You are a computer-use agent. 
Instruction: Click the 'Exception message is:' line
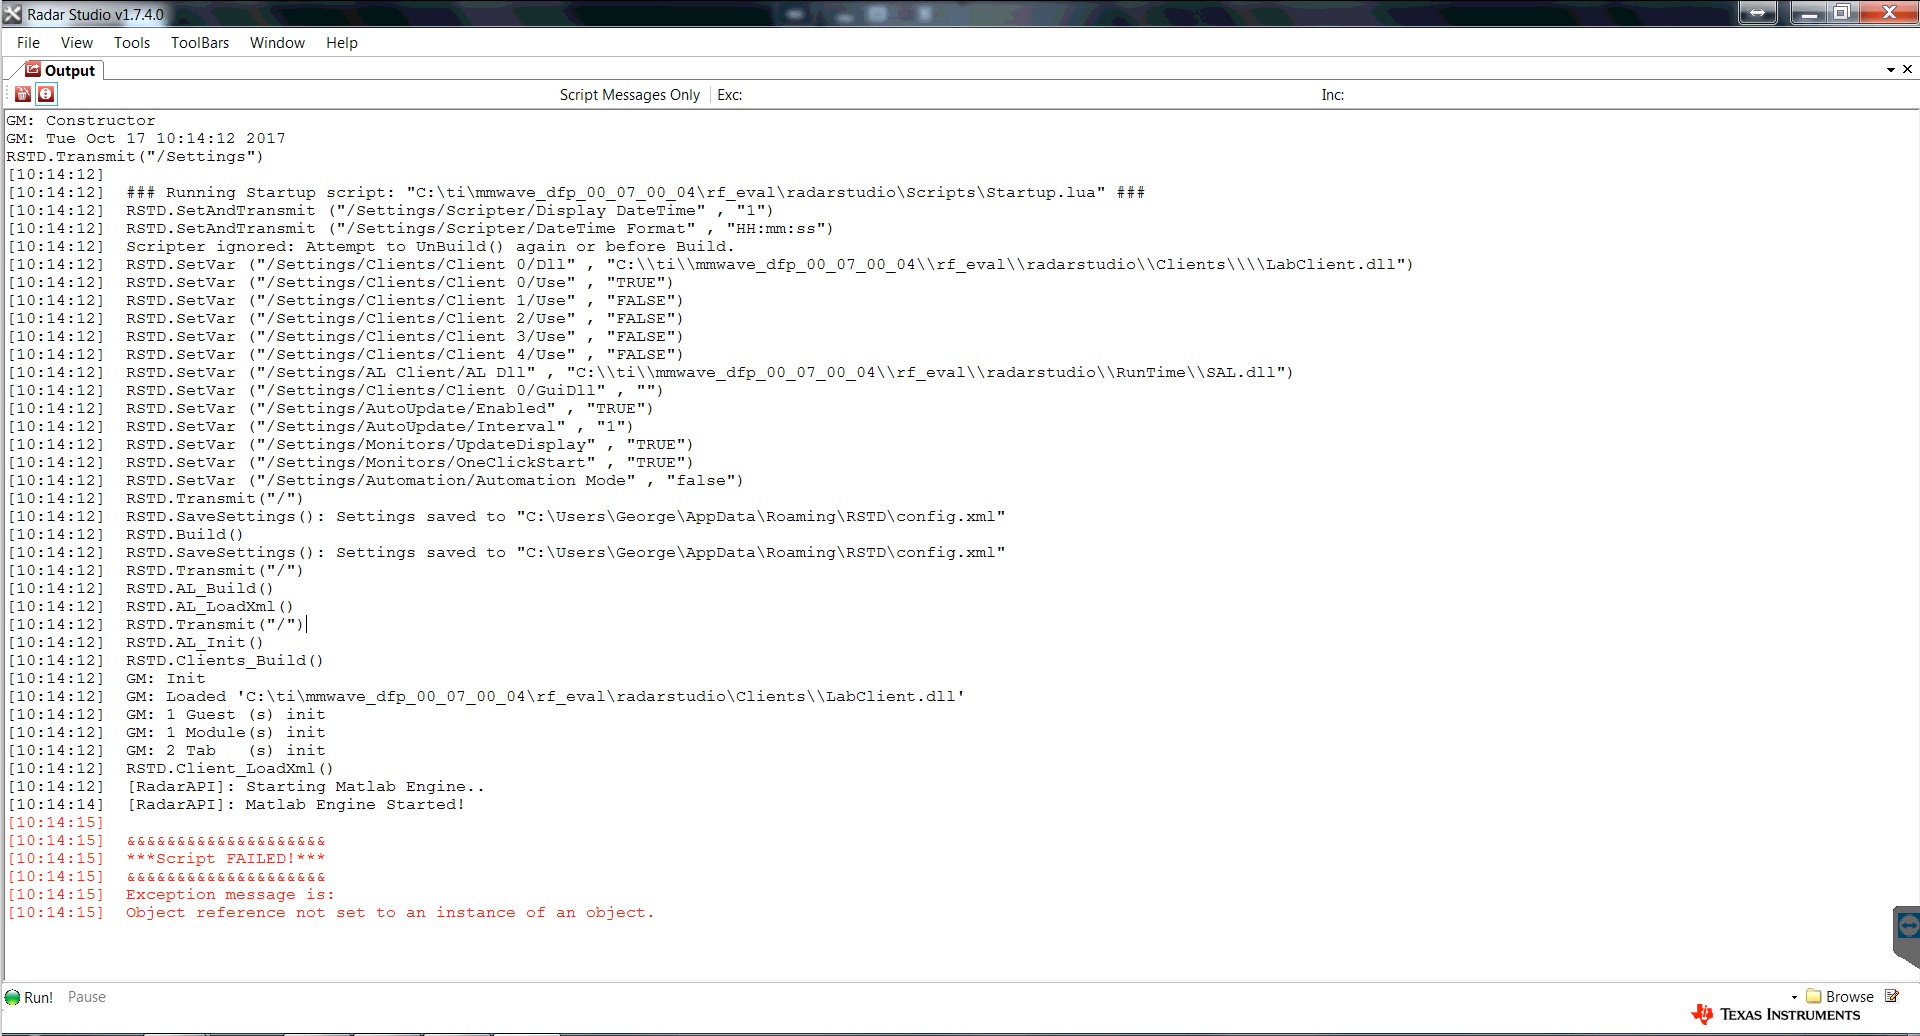pos(230,894)
